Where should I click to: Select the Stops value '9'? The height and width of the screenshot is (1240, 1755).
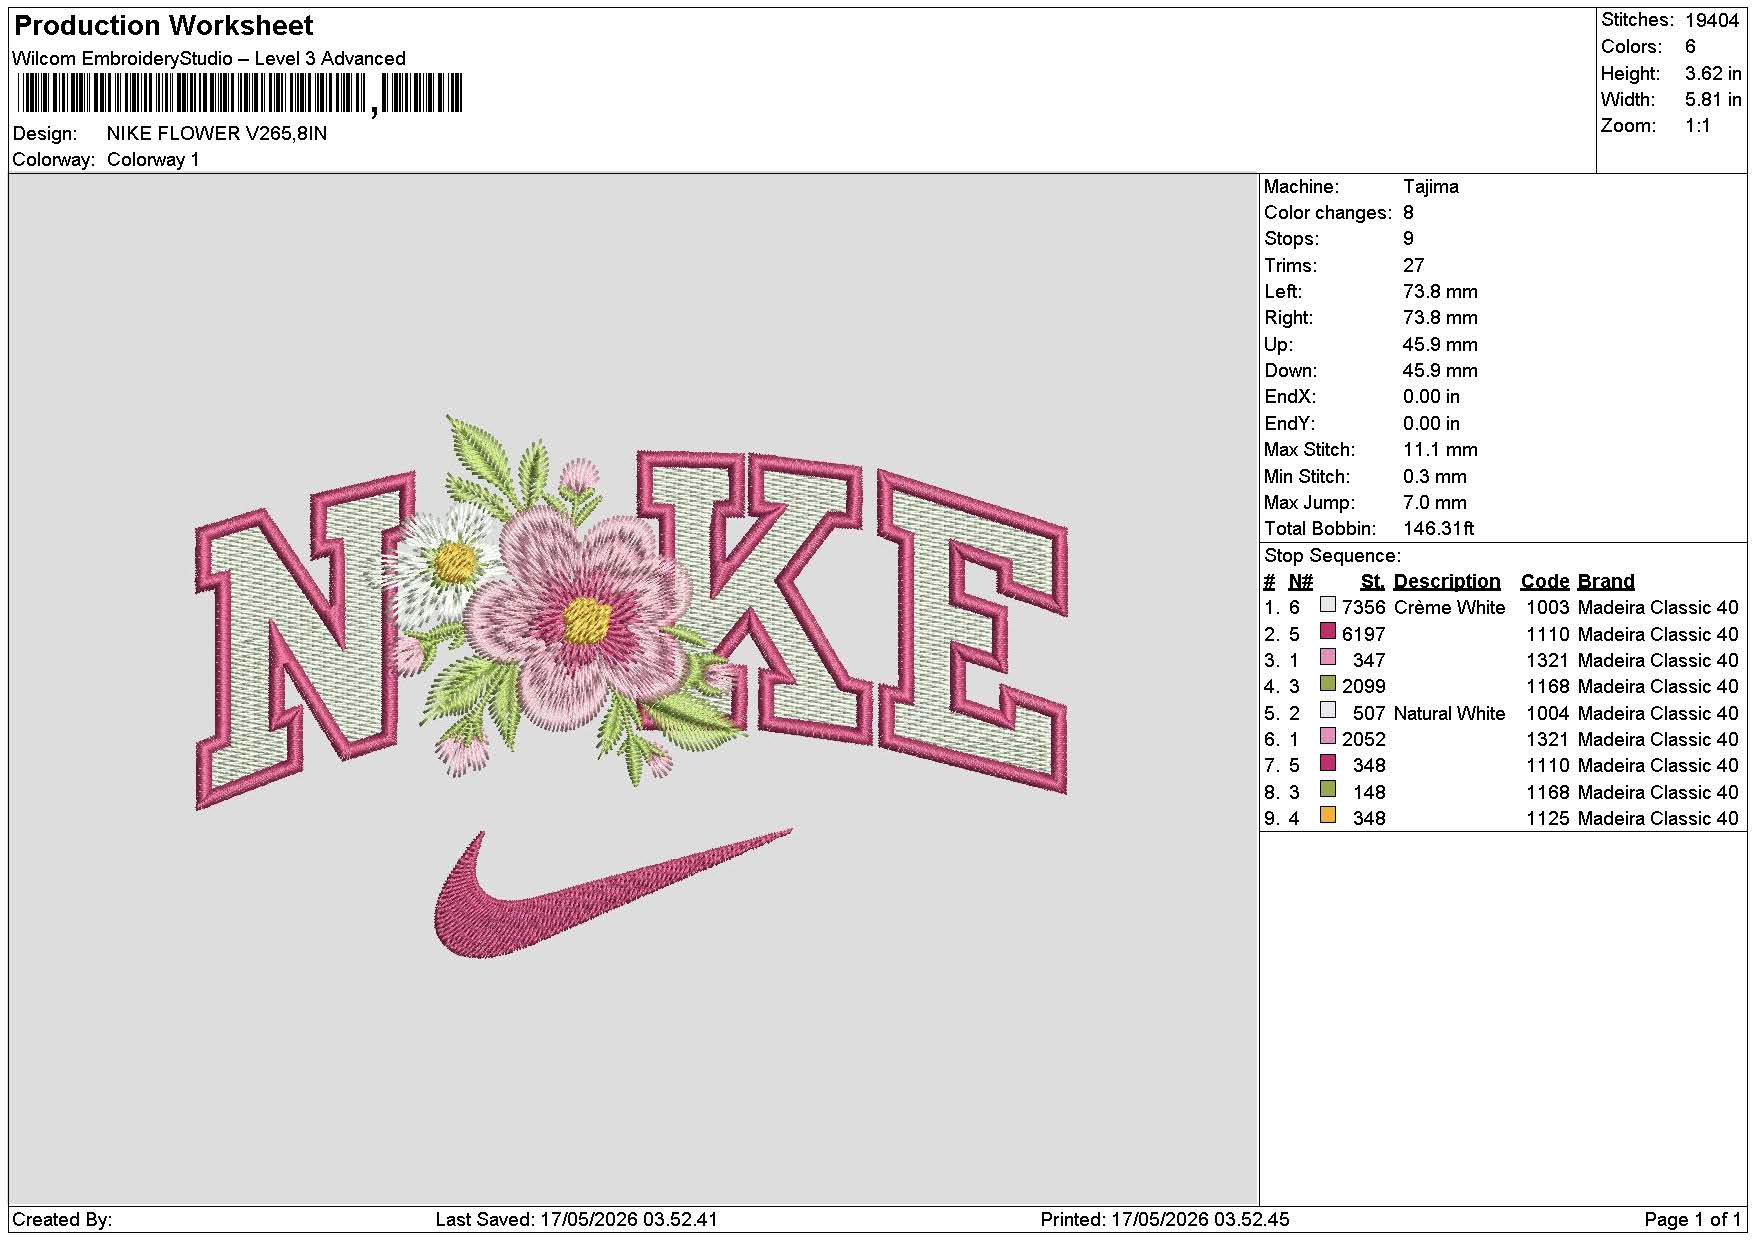pos(1408,239)
